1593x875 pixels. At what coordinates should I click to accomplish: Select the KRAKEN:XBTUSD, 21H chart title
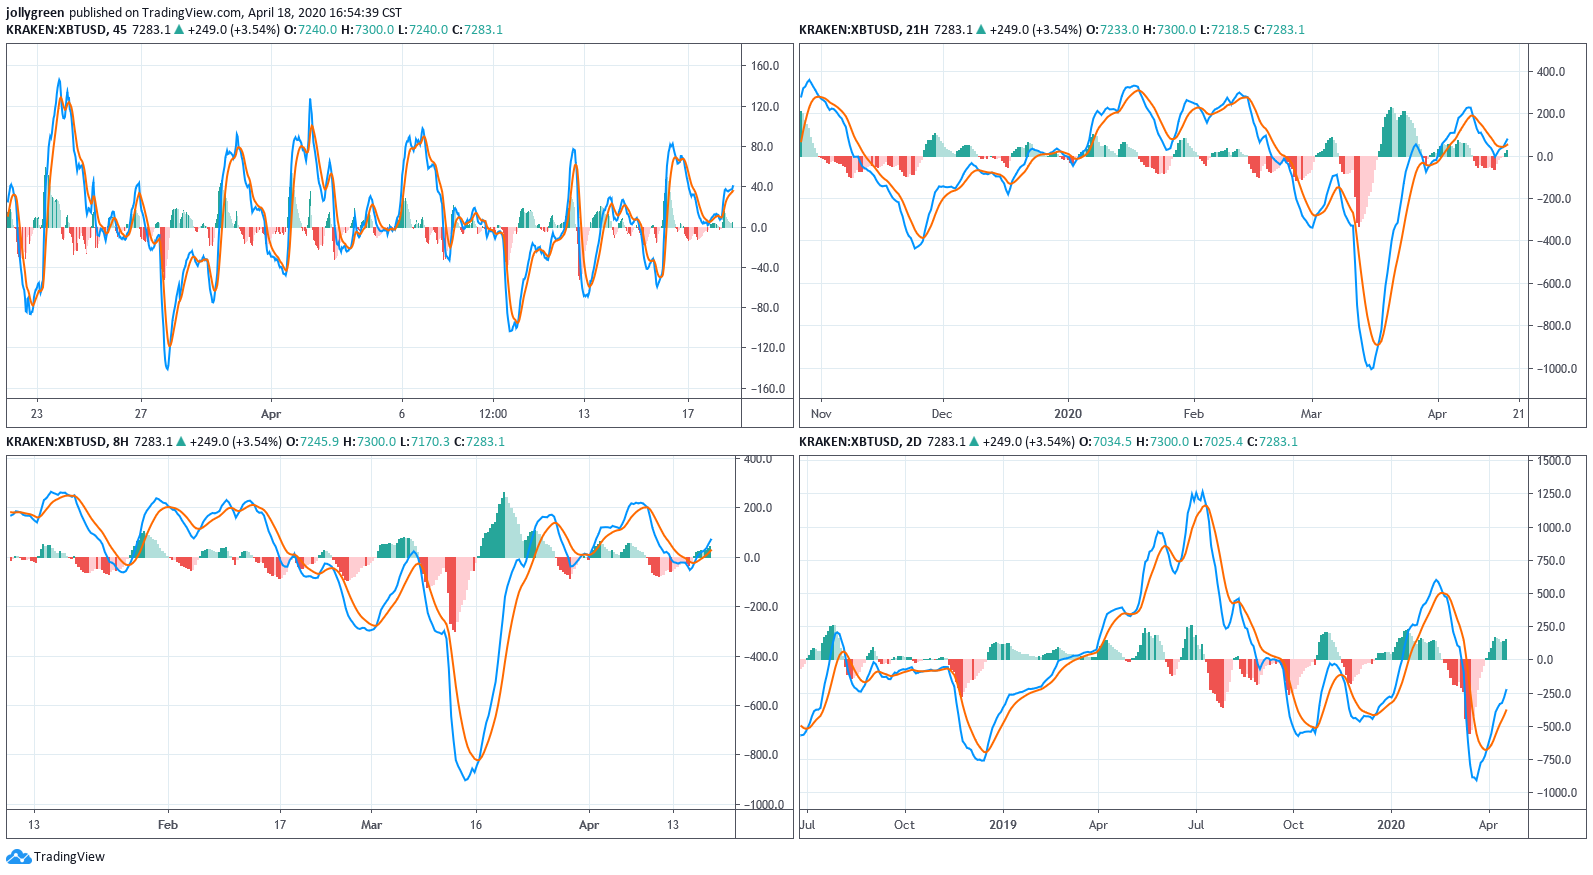click(x=863, y=30)
